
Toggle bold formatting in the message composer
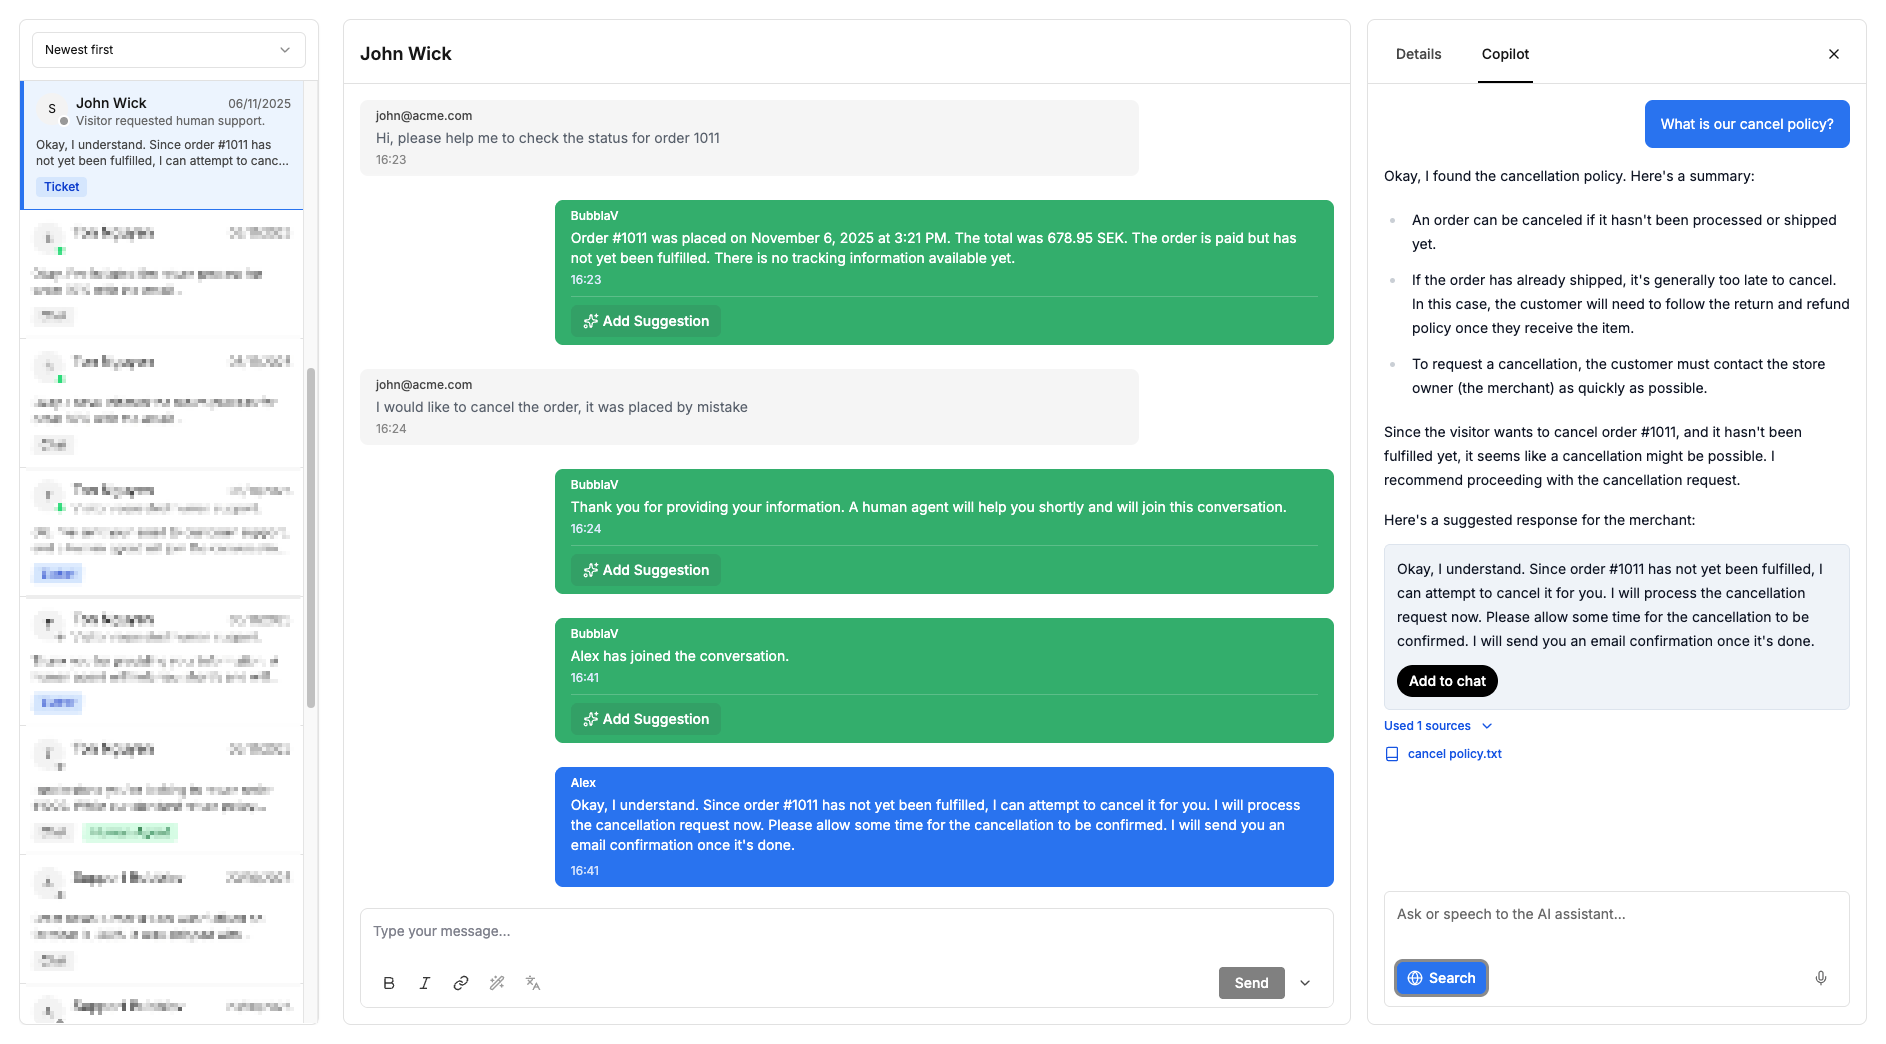(389, 983)
